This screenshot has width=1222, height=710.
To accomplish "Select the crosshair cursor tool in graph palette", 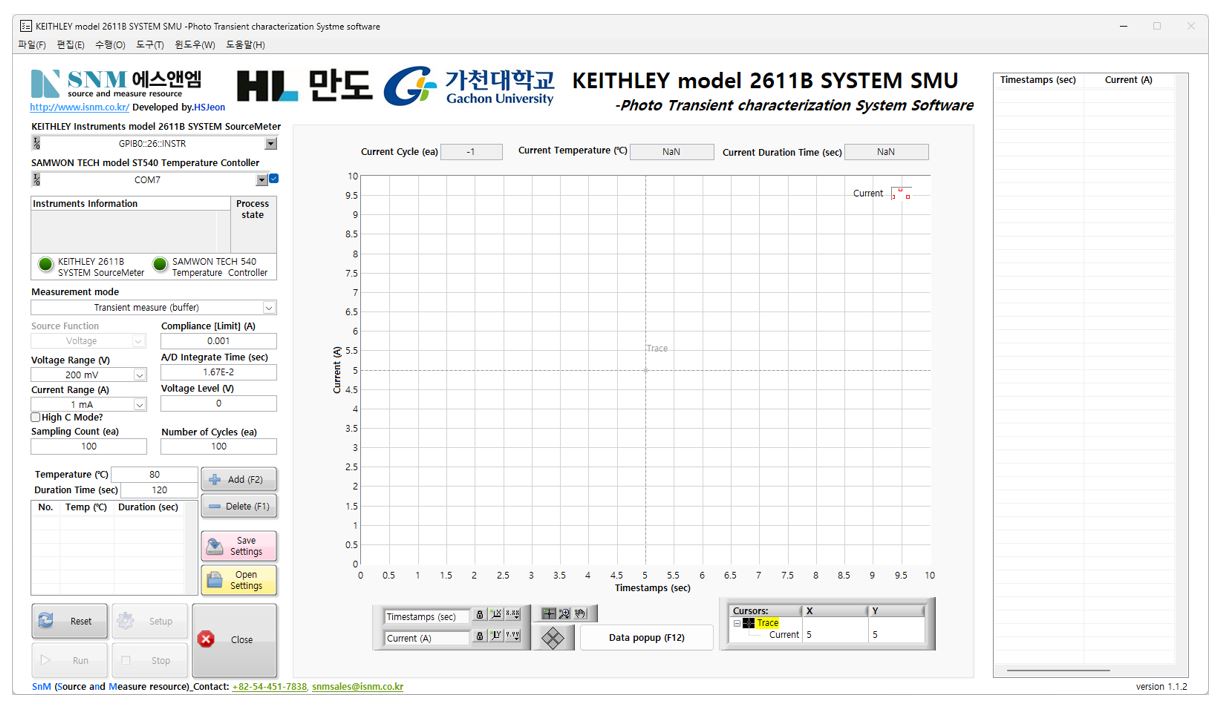I will tap(548, 613).
